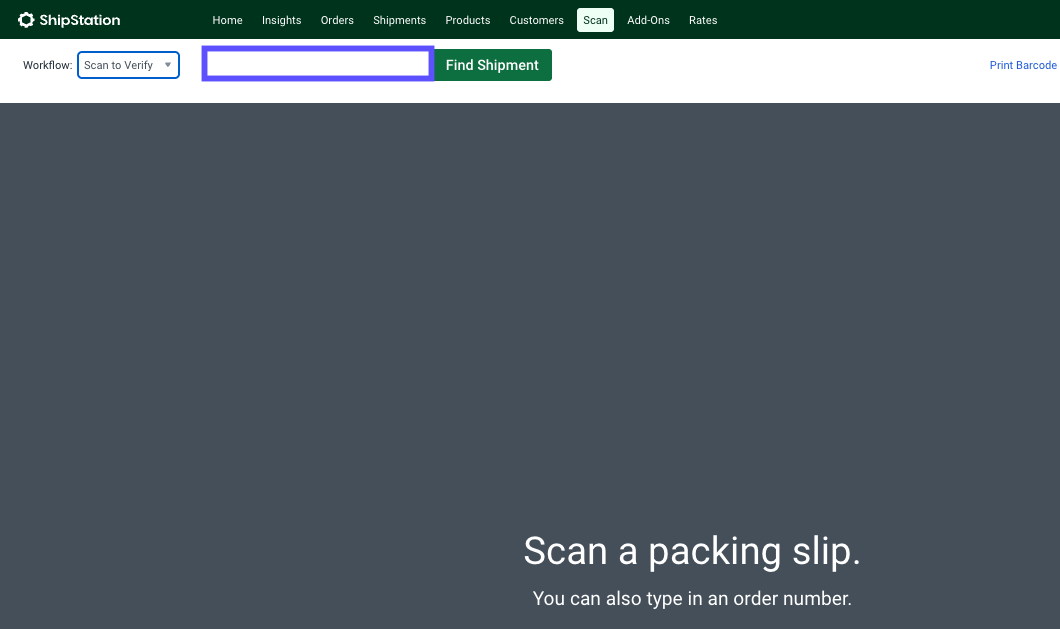Select the active Scan tab
1060x629 pixels.
click(595, 20)
